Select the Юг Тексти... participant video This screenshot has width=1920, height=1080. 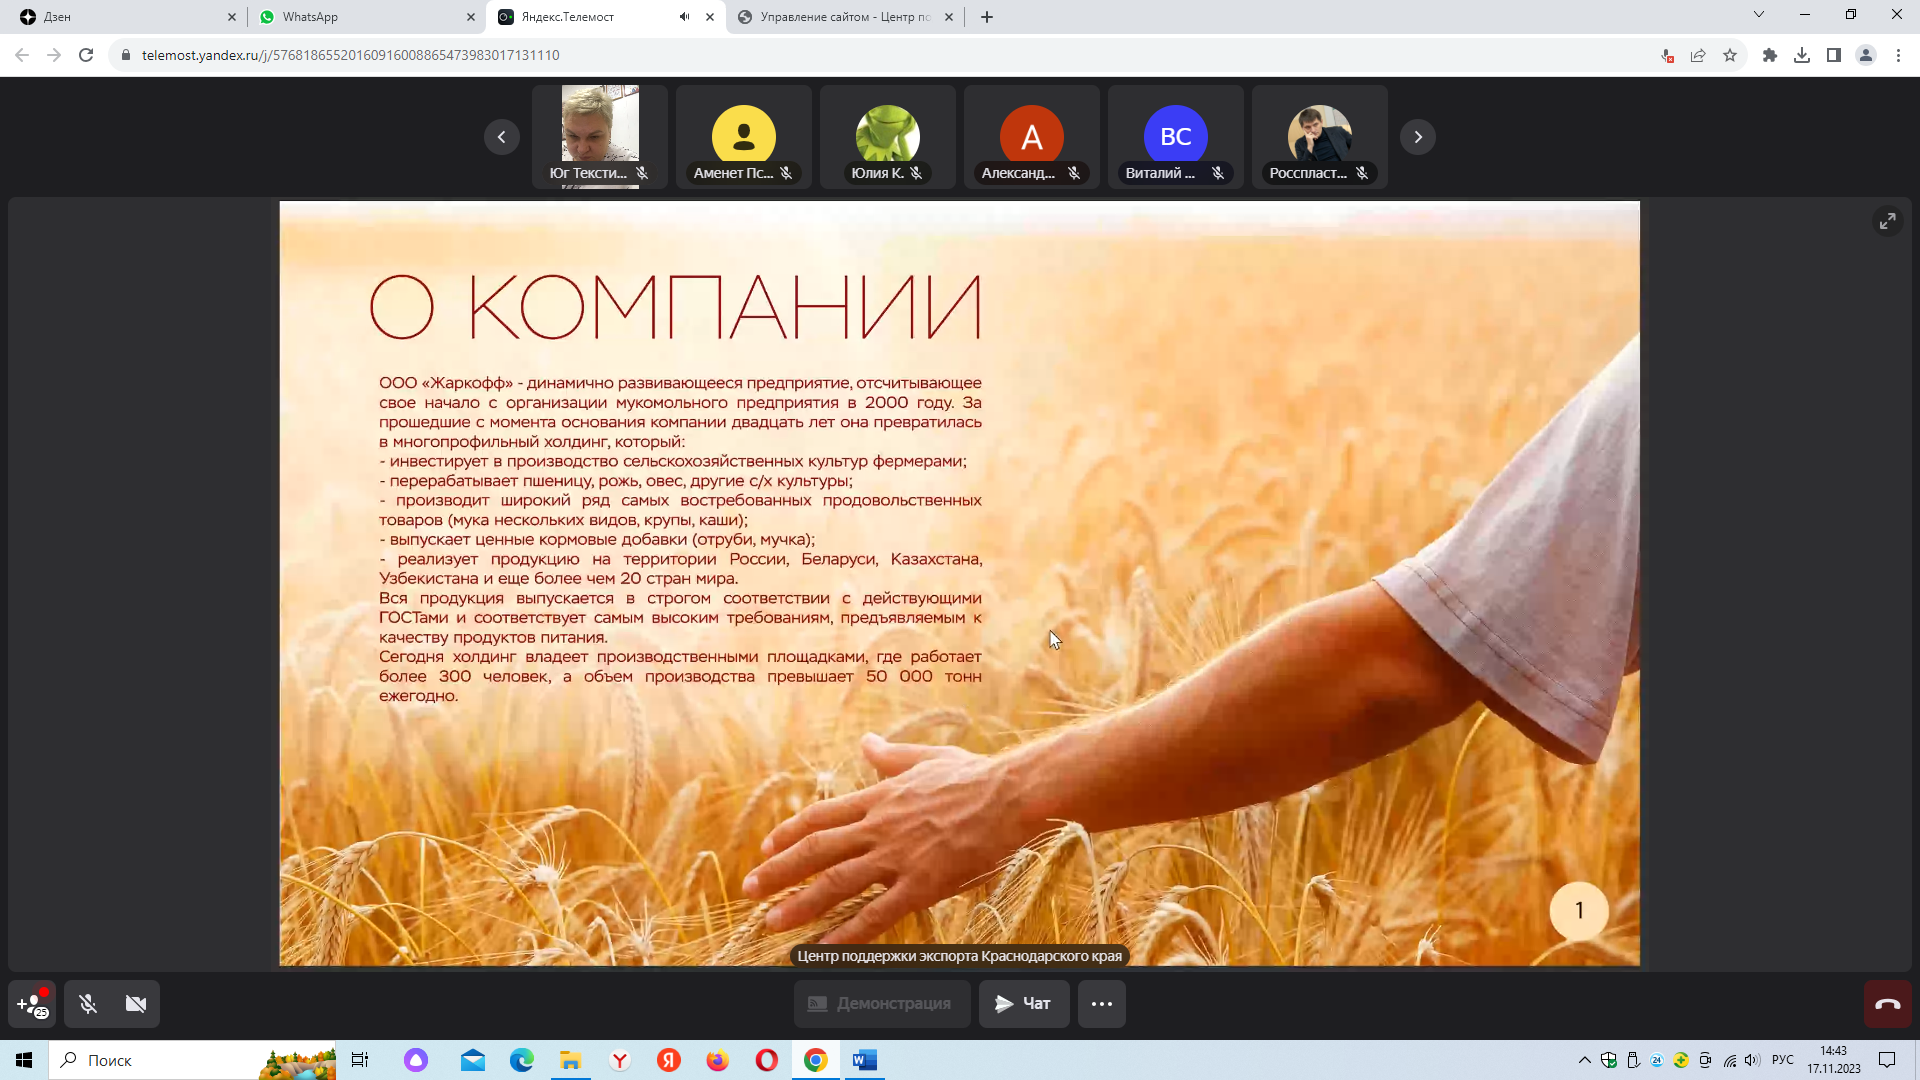[x=600, y=137]
